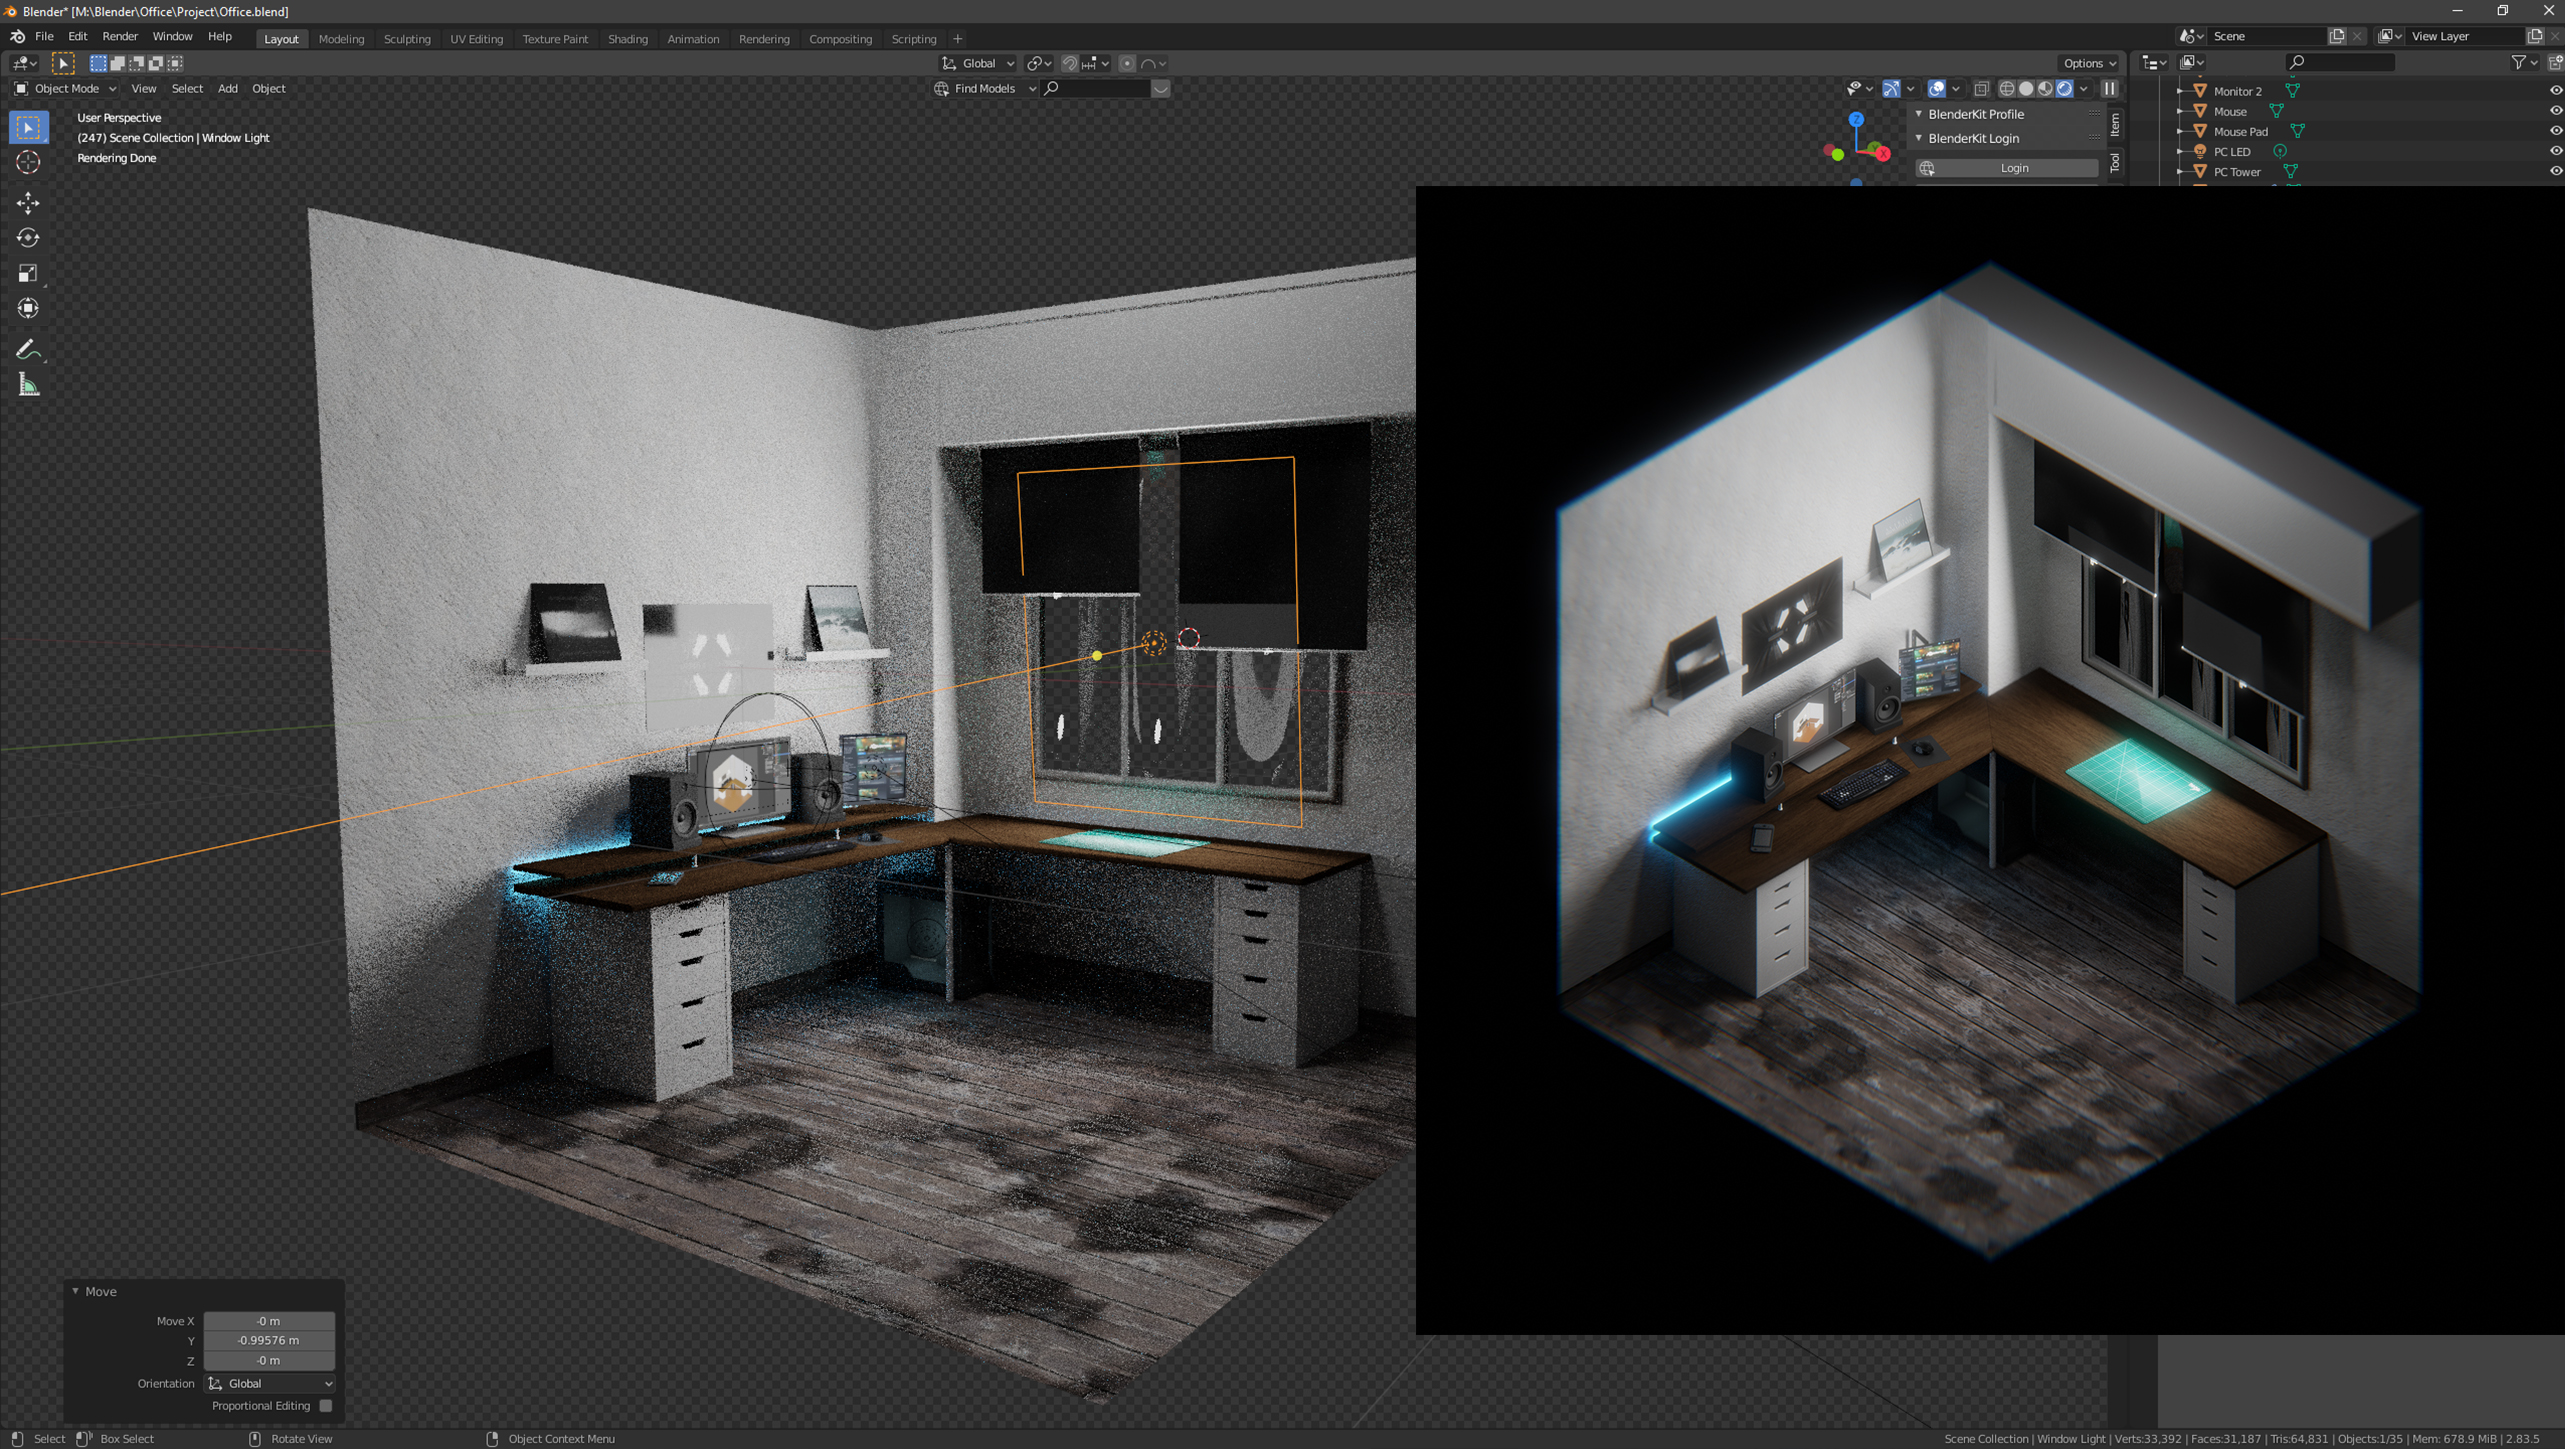This screenshot has height=1449, width=2565.
Task: Select the Scale tool
Action: pyautogui.click(x=28, y=273)
